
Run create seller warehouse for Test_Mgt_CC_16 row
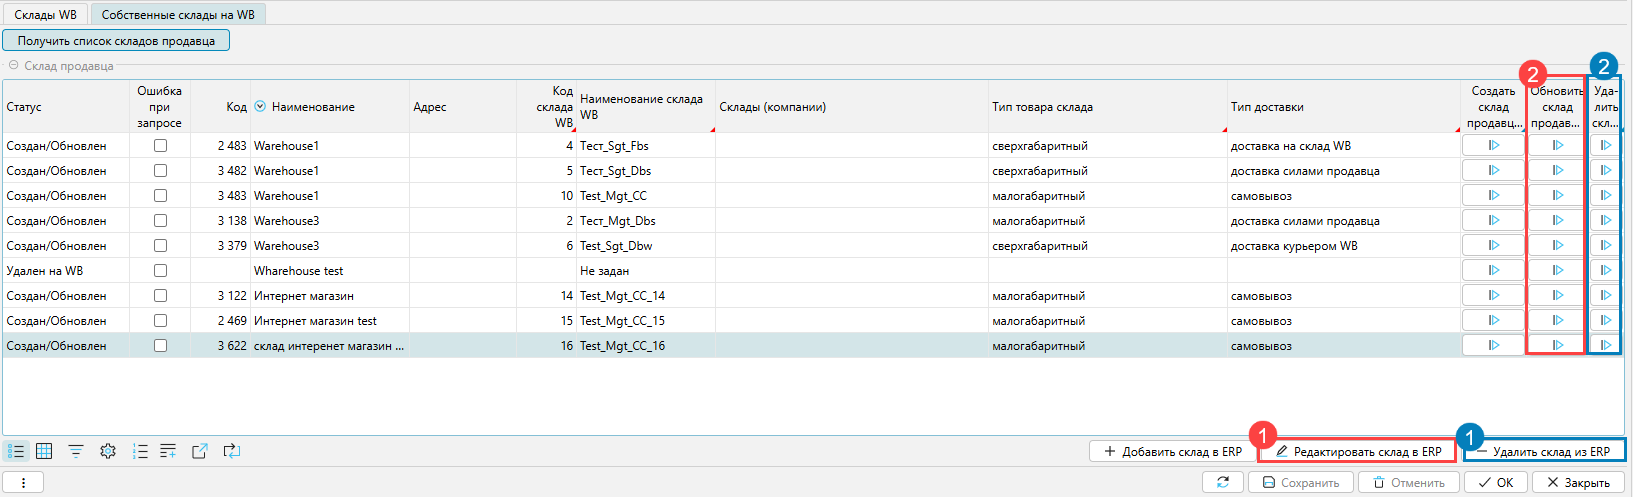(1494, 345)
